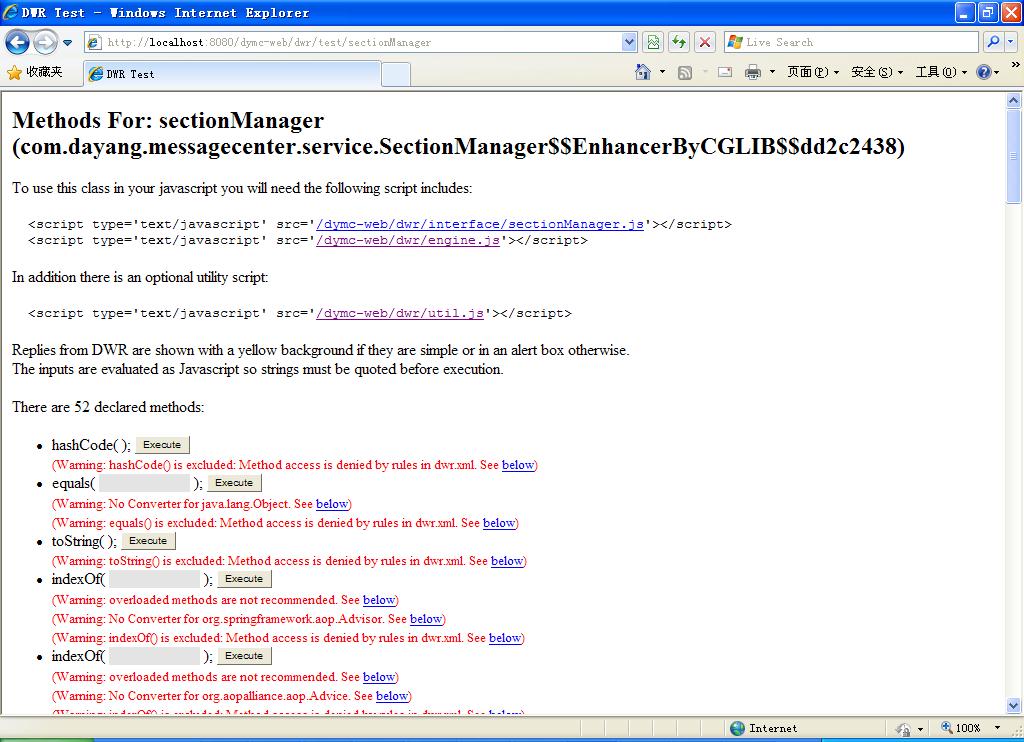
Task: Execute the toString() method
Action: (x=148, y=541)
